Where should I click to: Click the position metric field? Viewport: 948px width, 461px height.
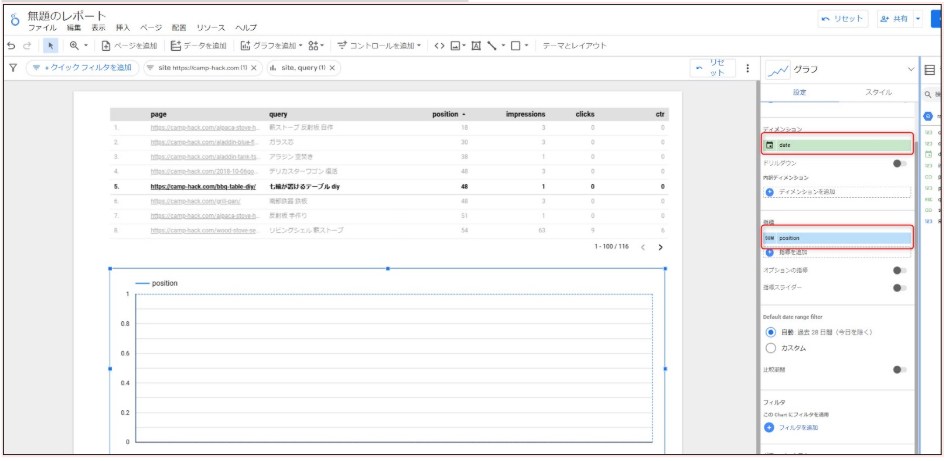click(x=837, y=238)
